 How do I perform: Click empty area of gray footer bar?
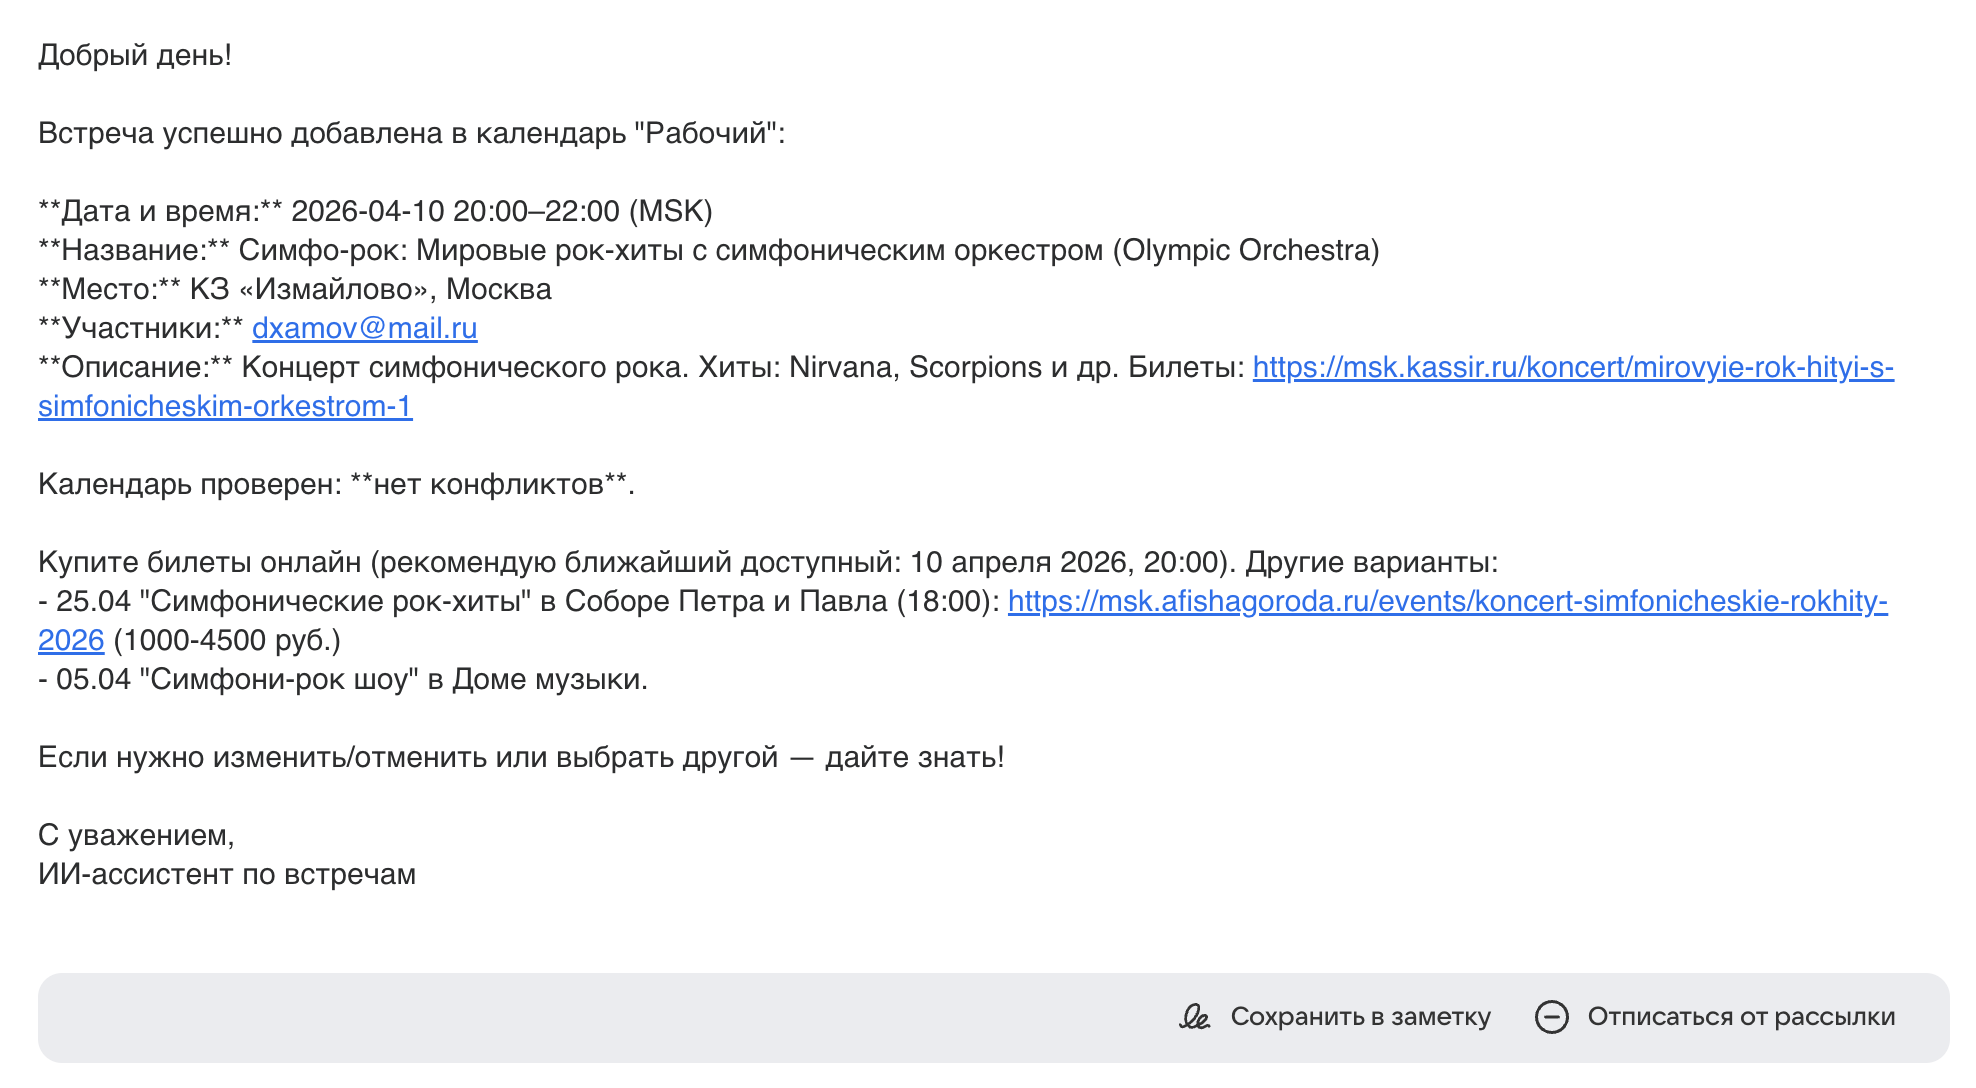pos(600,1017)
